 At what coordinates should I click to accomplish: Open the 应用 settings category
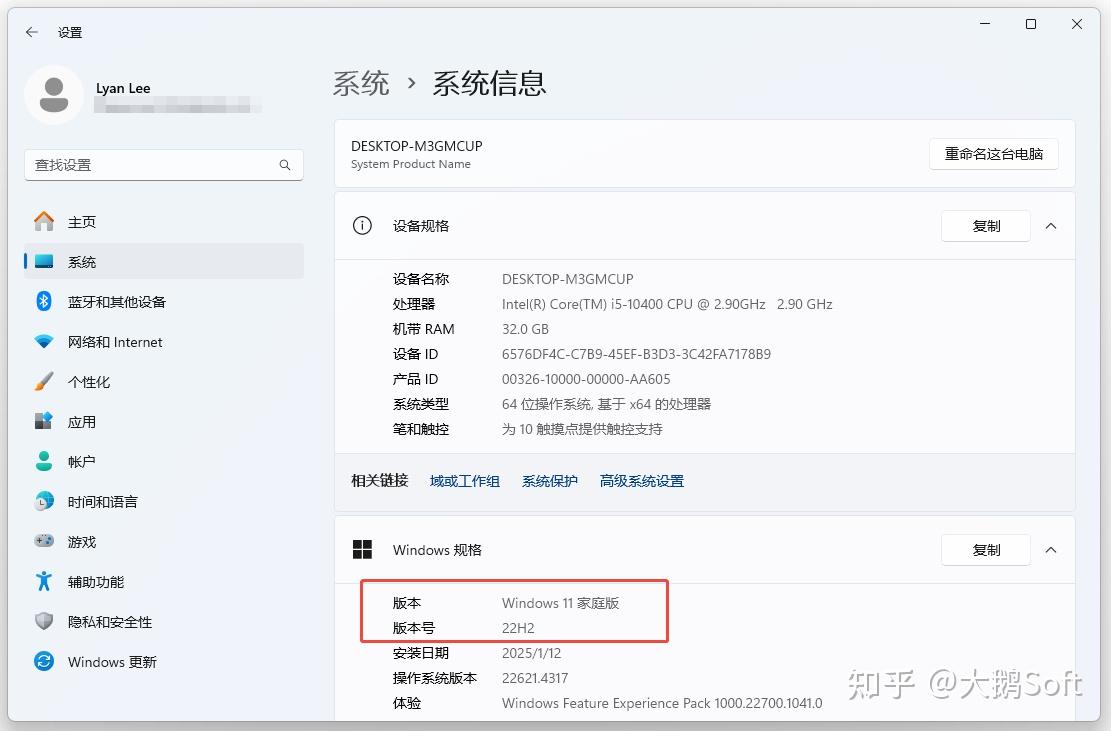tap(164, 421)
